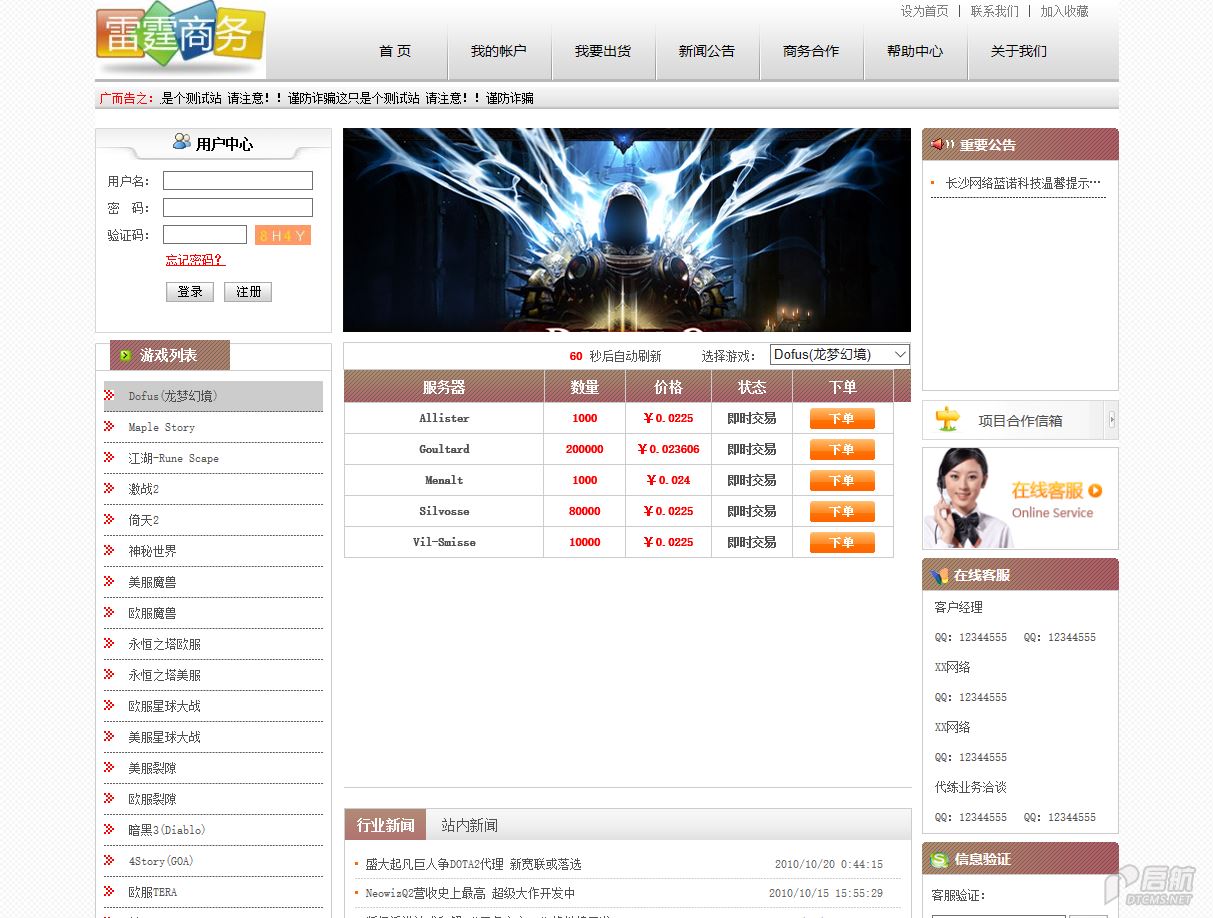The image size is (1213, 918).
Task: Select 永恒之塔美服 in game list
Action: coord(213,675)
